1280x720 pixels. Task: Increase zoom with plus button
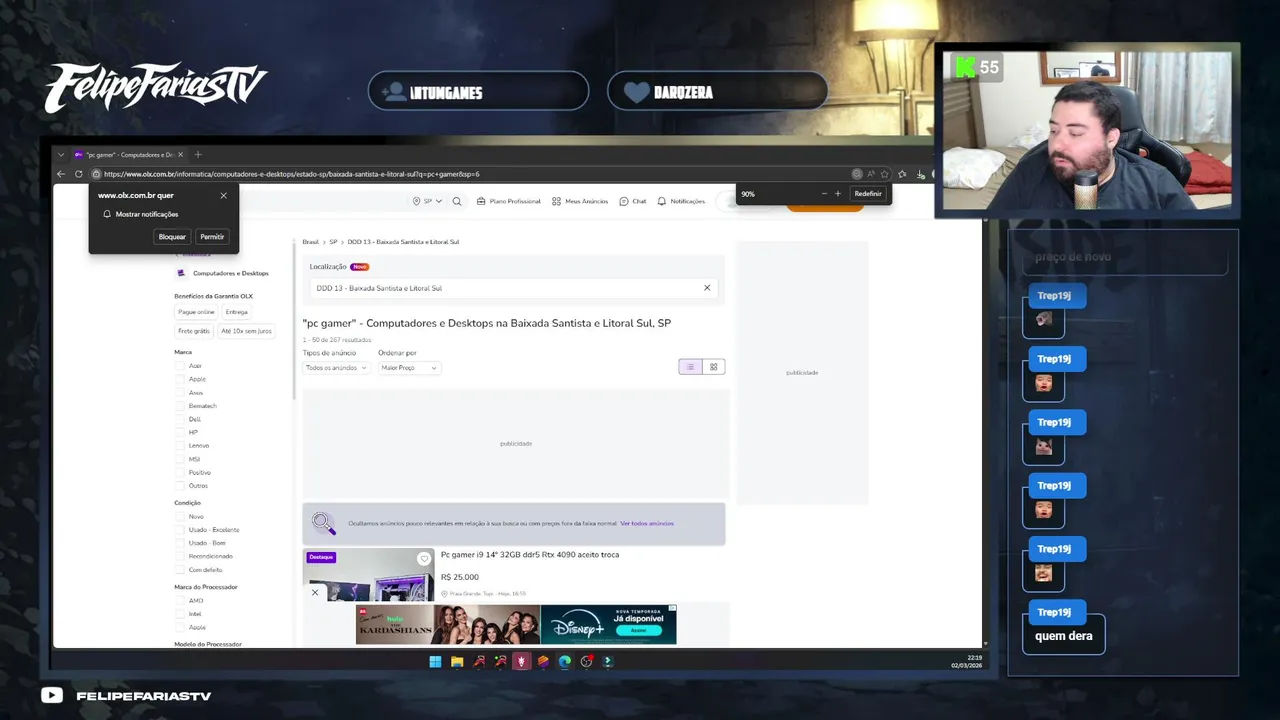click(838, 194)
